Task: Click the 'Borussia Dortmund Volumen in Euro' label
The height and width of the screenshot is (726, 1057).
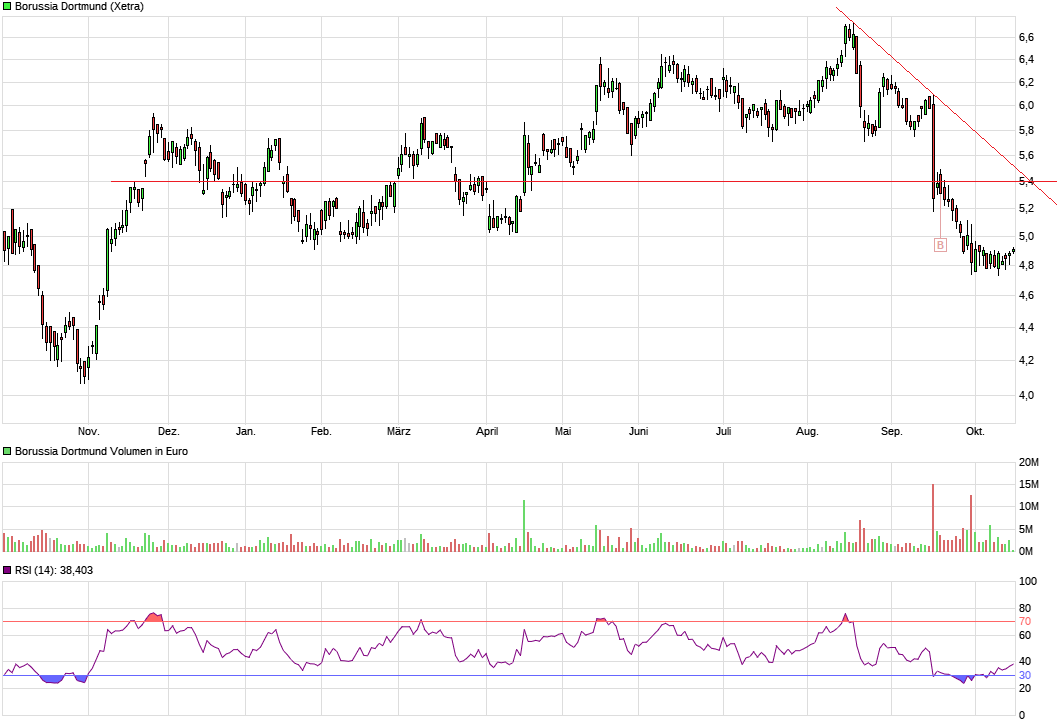Action: pos(101,452)
